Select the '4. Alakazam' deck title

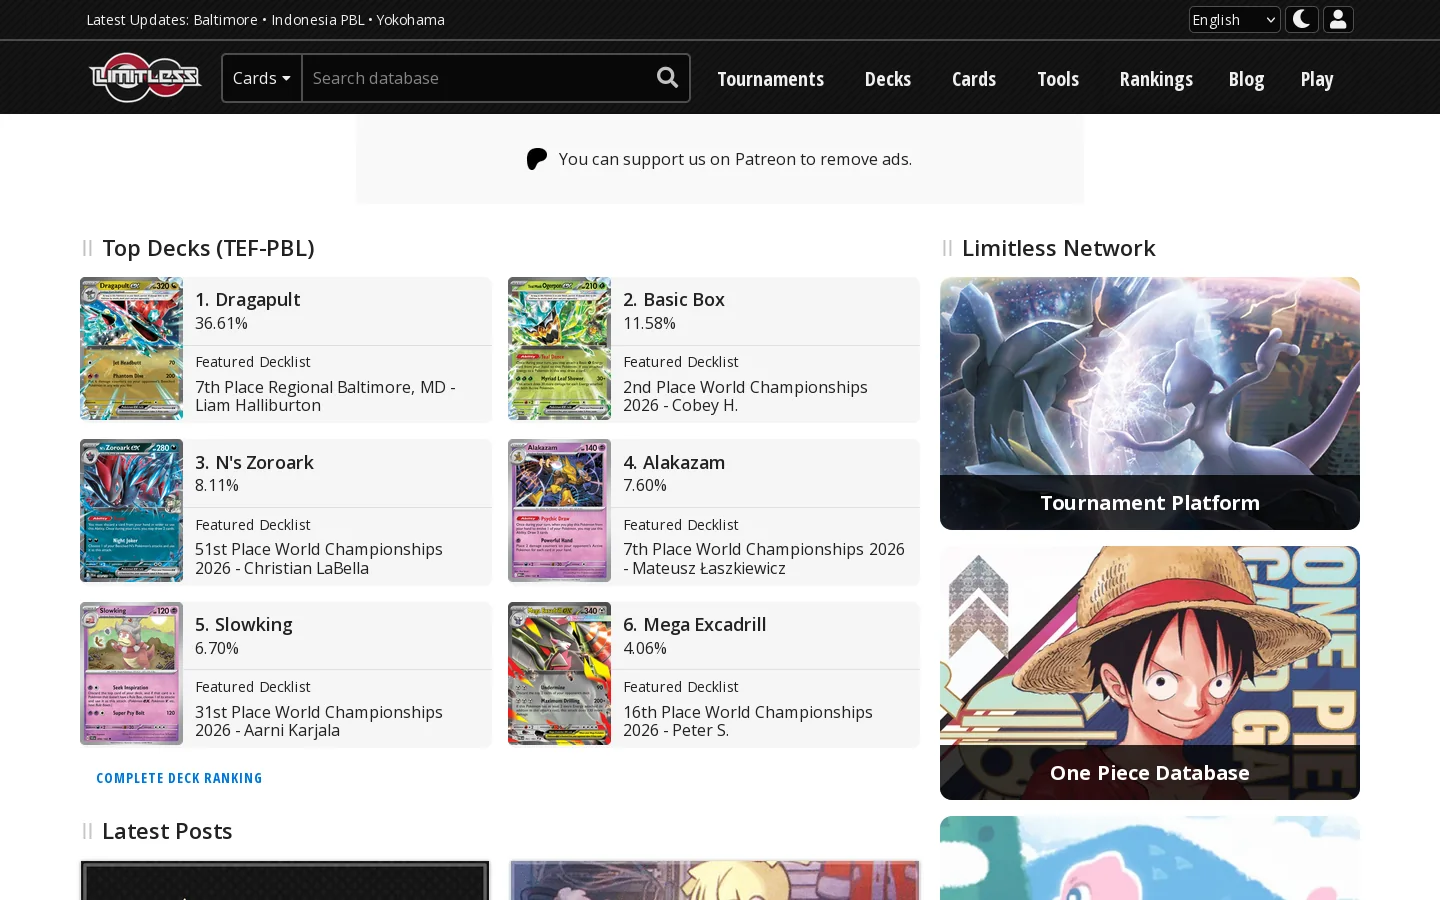coord(674,462)
